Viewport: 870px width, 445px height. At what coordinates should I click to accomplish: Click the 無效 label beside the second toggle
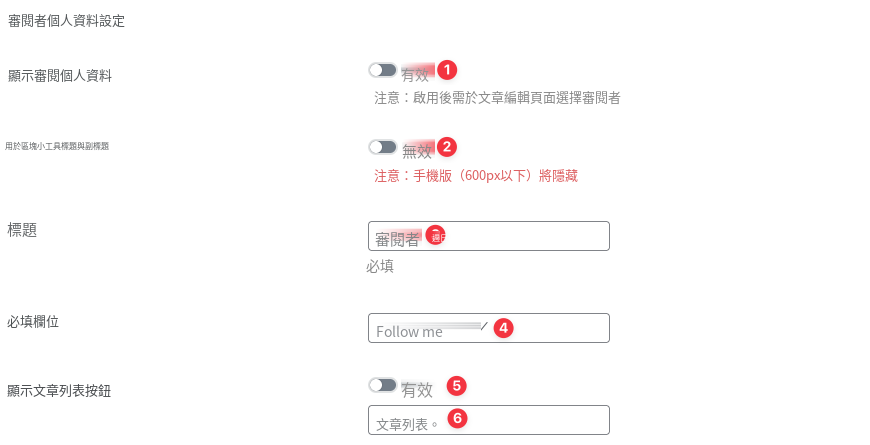[x=417, y=151]
